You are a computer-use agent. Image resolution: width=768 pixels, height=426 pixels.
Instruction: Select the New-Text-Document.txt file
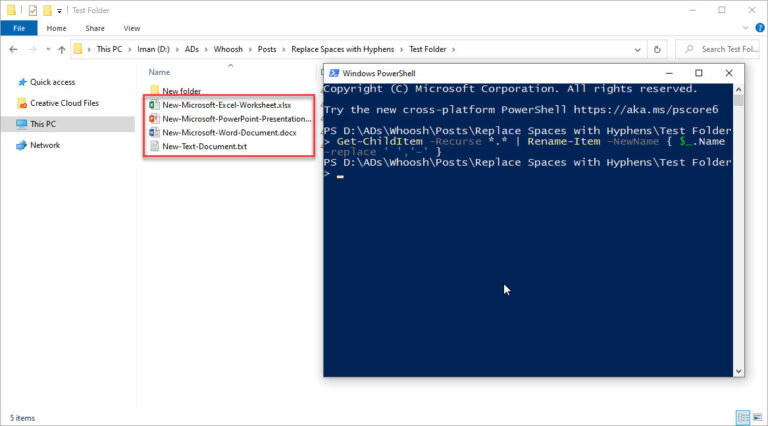pos(204,146)
